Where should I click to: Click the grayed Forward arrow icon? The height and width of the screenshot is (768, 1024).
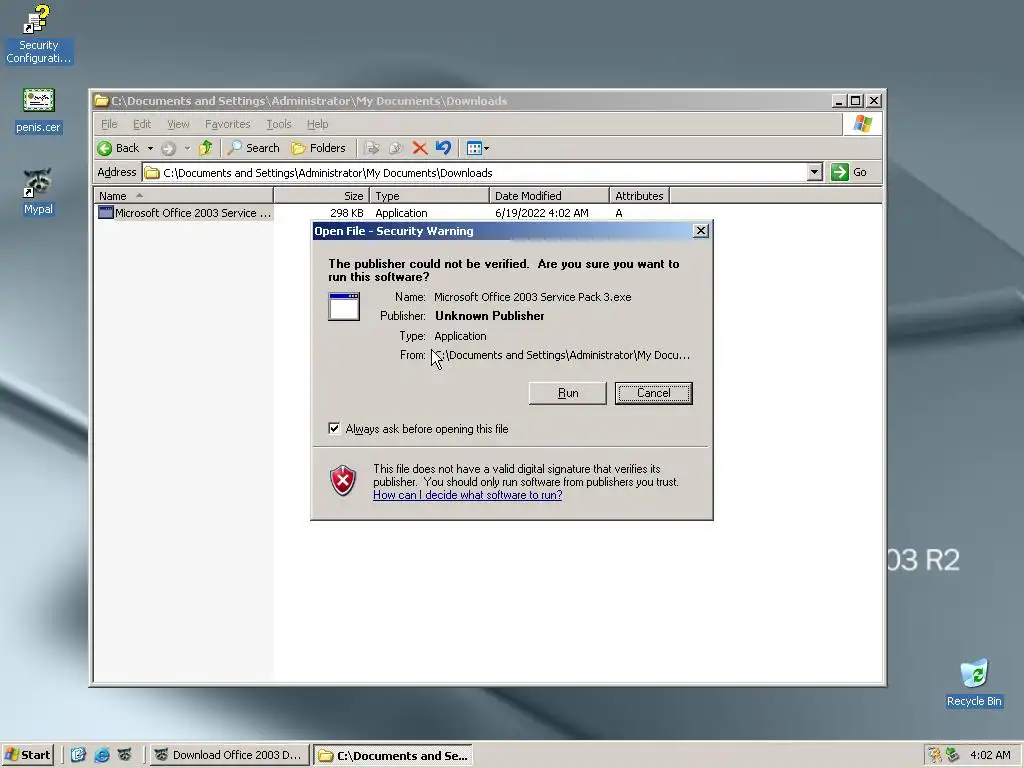pyautogui.click(x=168, y=148)
